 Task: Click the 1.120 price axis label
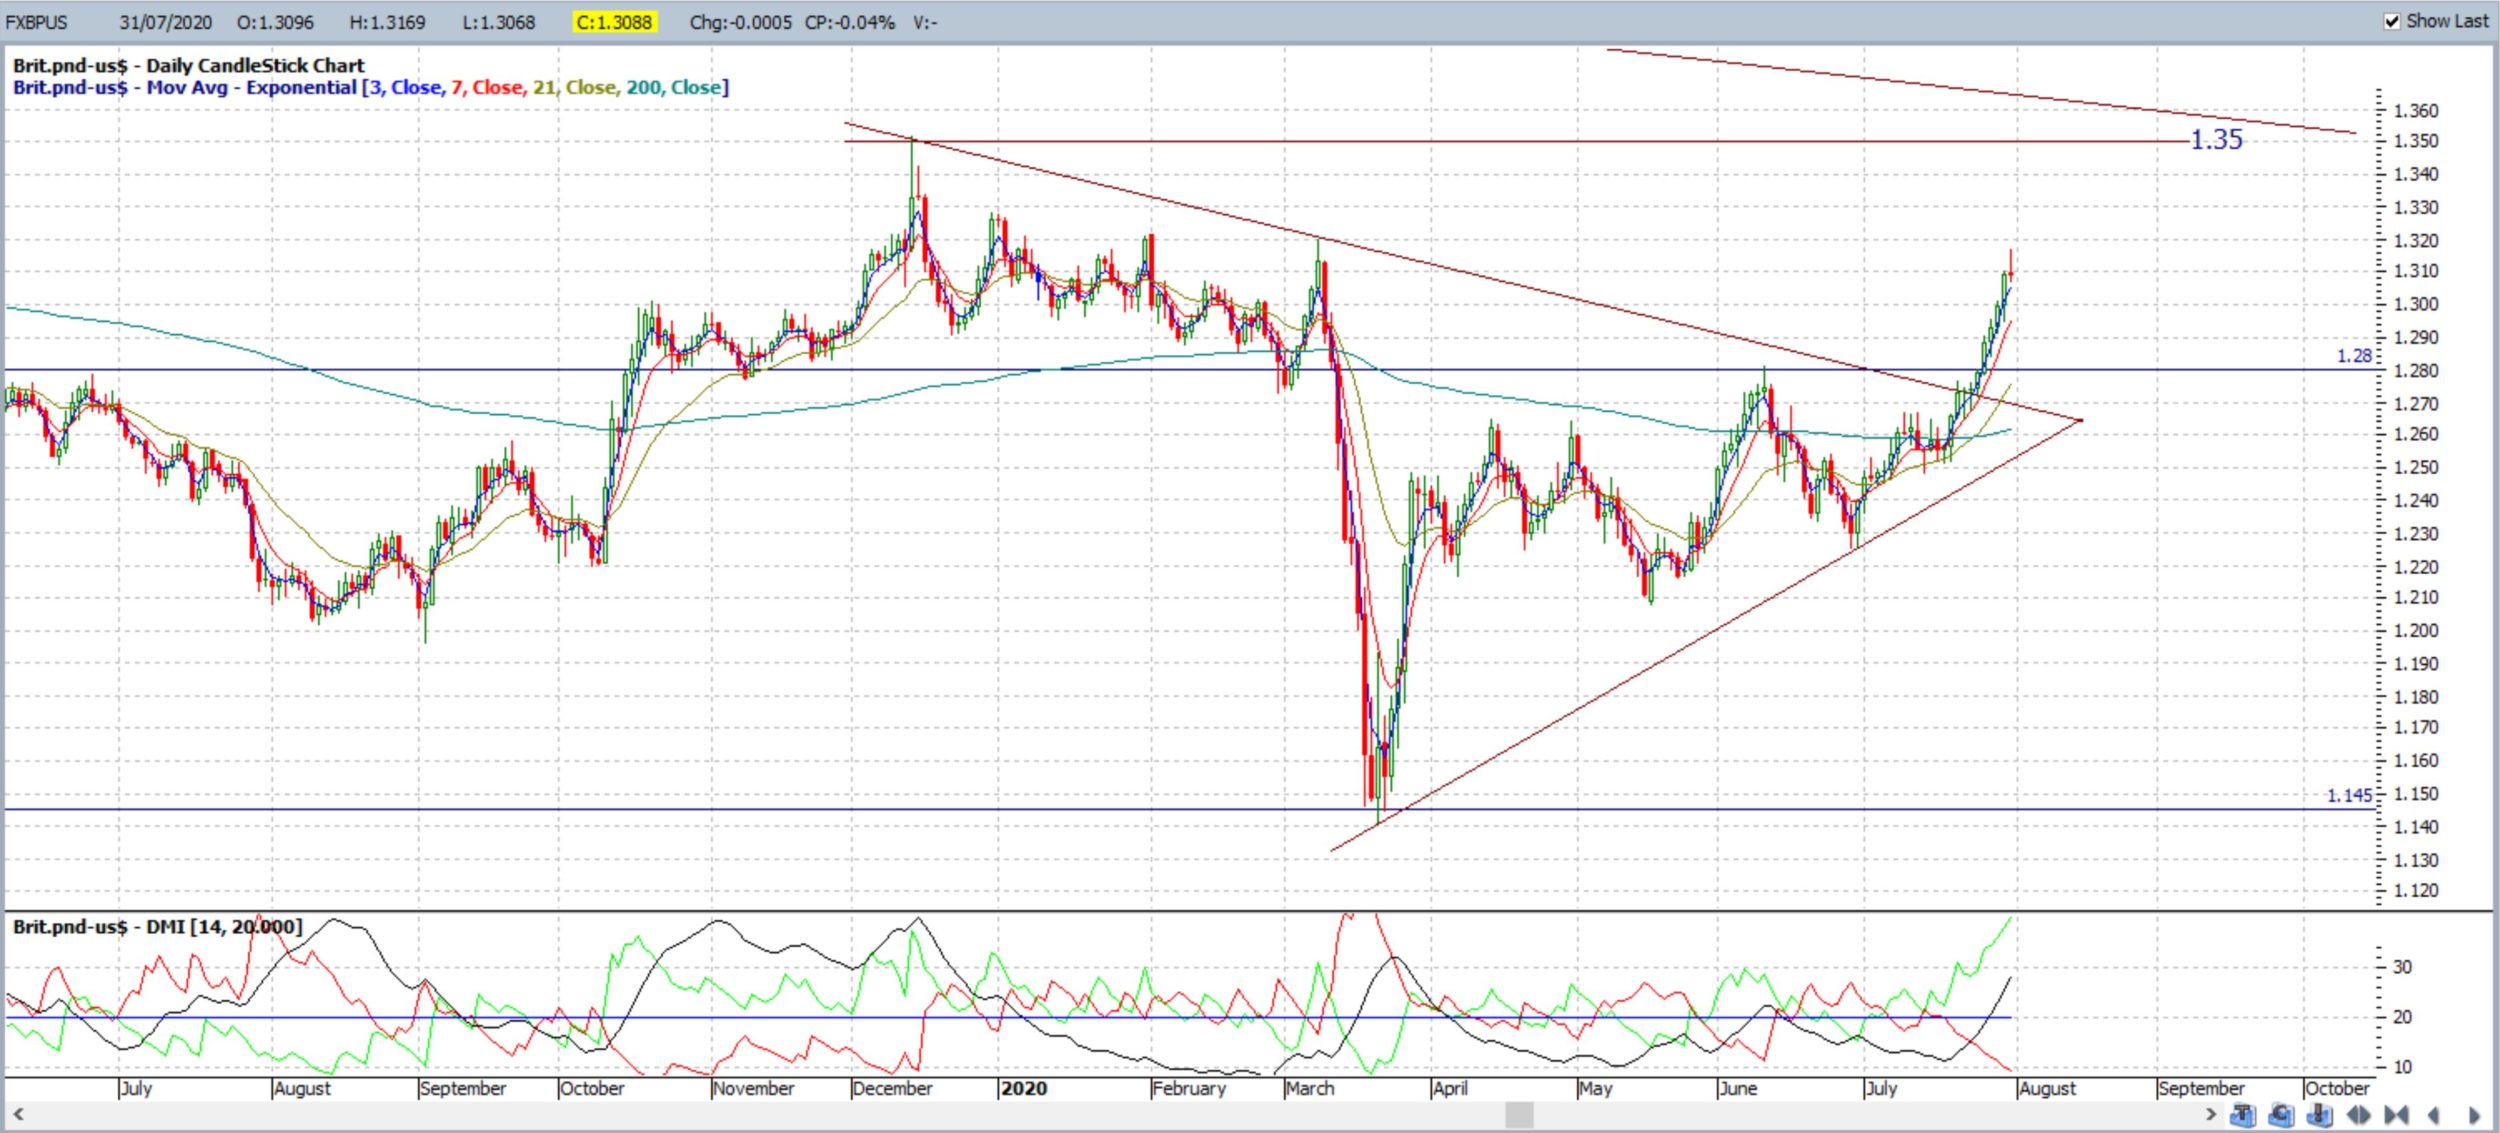click(2415, 890)
